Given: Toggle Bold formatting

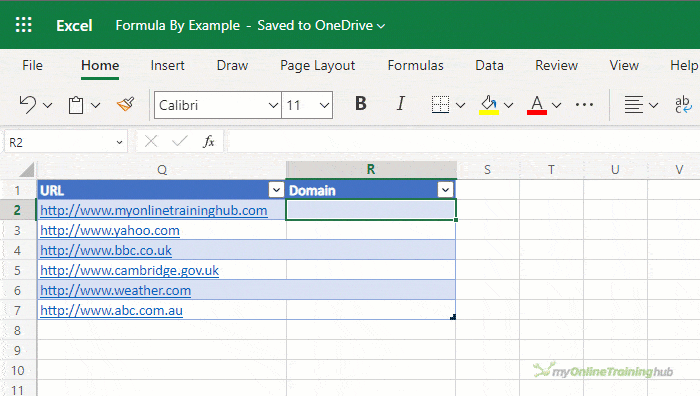Looking at the screenshot, I should 361,104.
